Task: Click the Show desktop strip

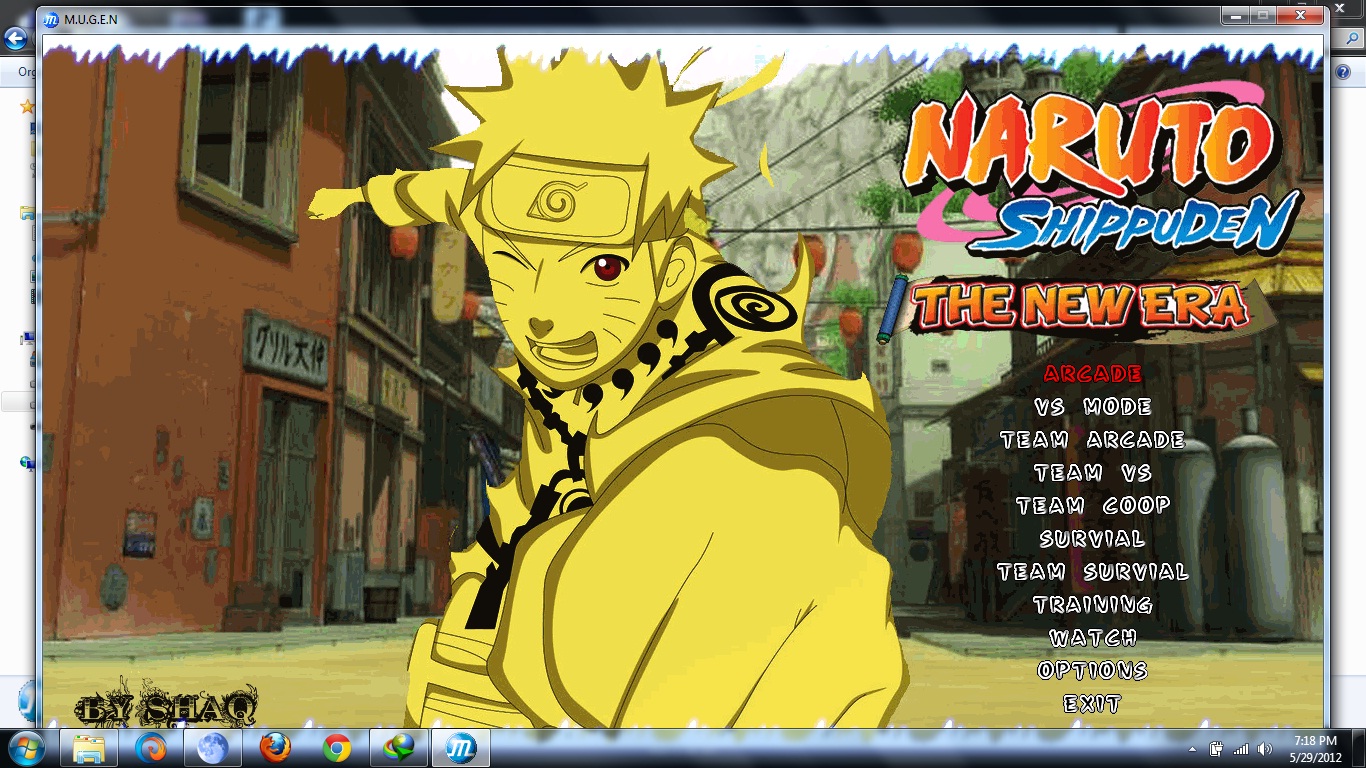Action: click(x=1358, y=748)
